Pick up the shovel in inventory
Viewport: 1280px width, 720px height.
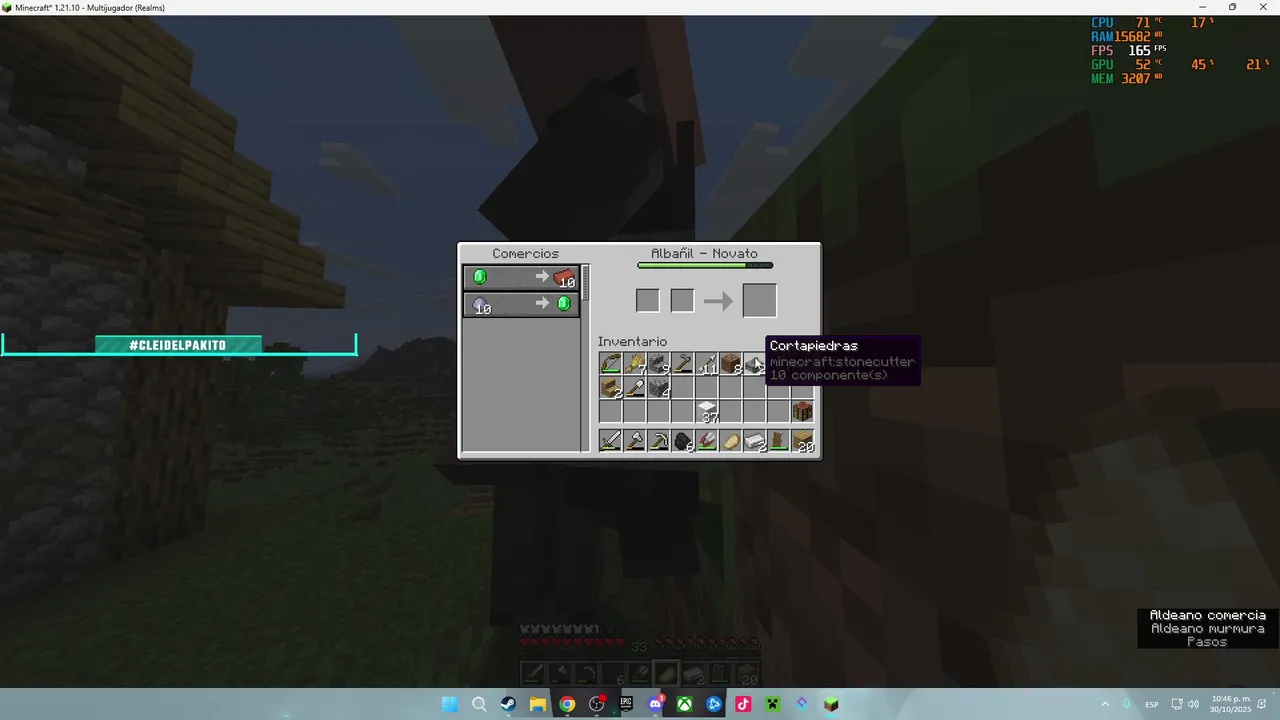634,388
